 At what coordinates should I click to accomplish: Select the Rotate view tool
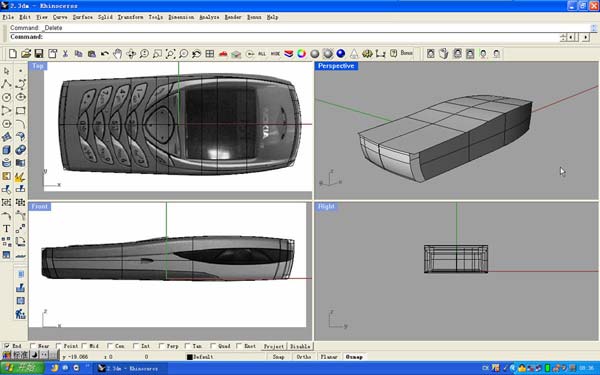[131, 54]
